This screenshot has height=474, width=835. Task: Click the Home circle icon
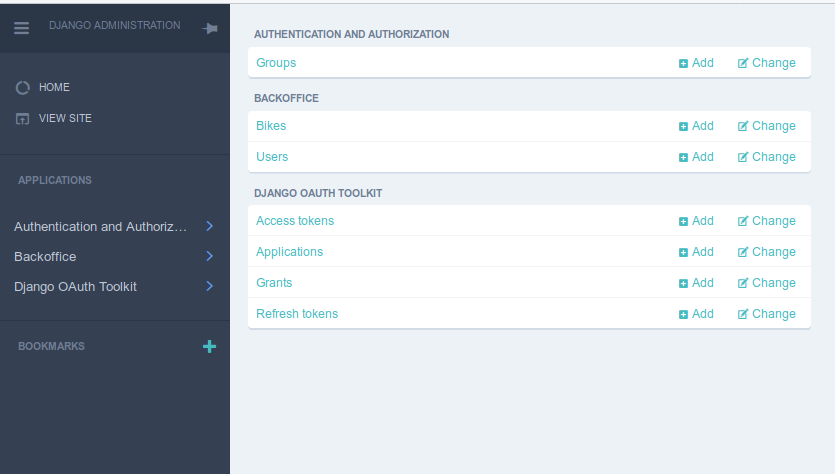coord(22,88)
